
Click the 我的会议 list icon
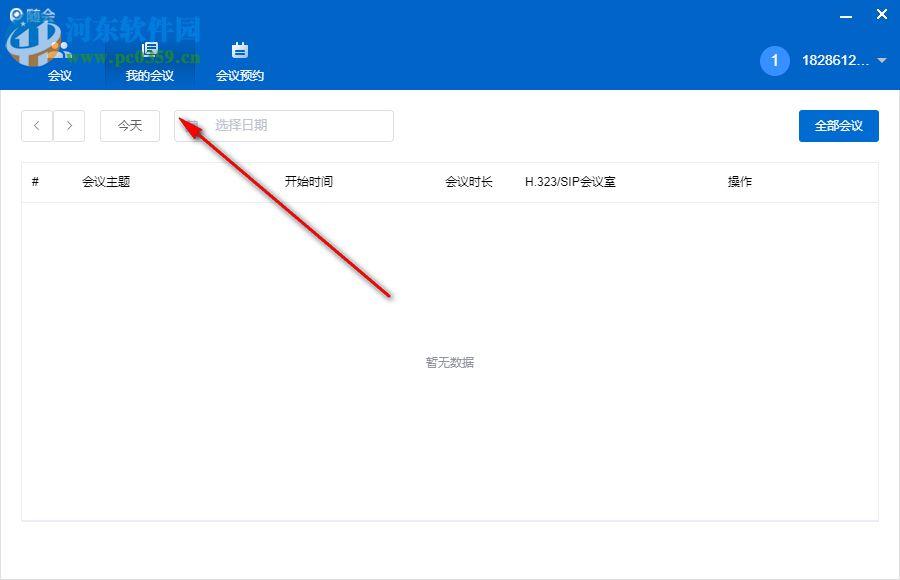pos(150,49)
